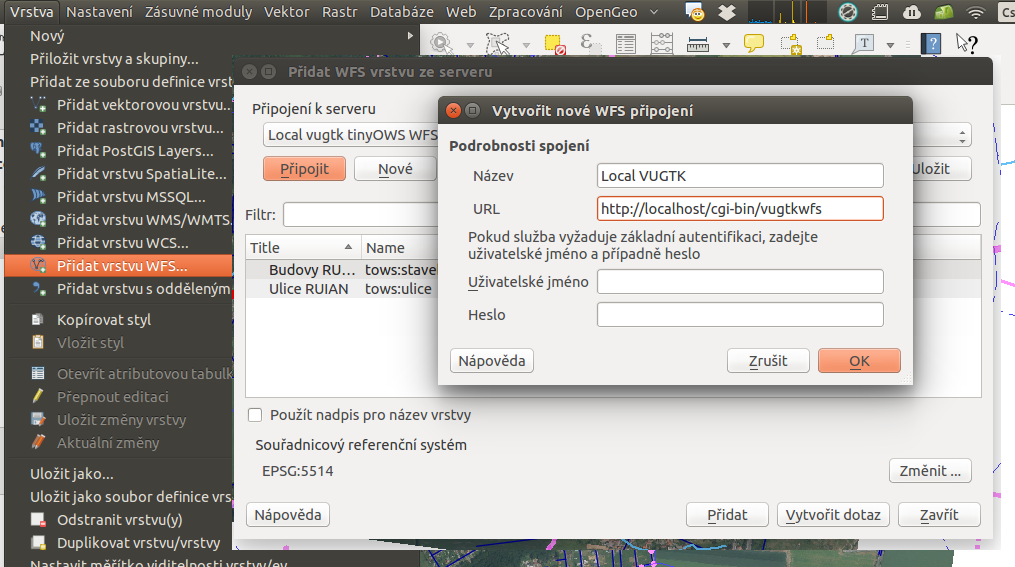Choose Přidat vrstvu MSSQL menu entry

pyautogui.click(x=118, y=197)
